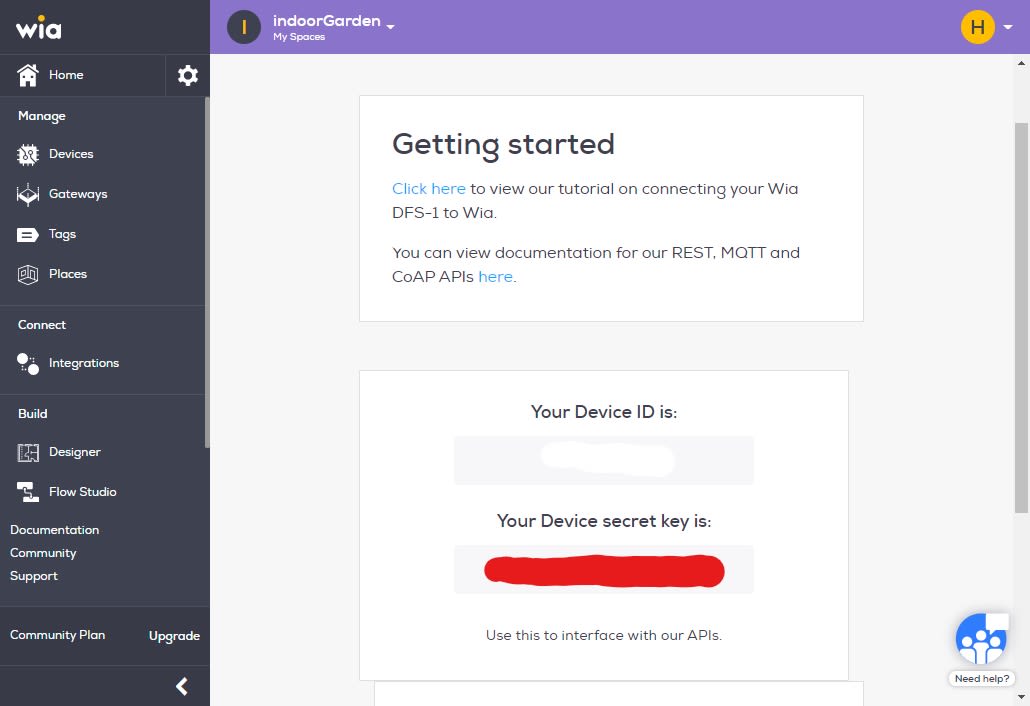Click the Integrations dots icon

(x=28, y=363)
